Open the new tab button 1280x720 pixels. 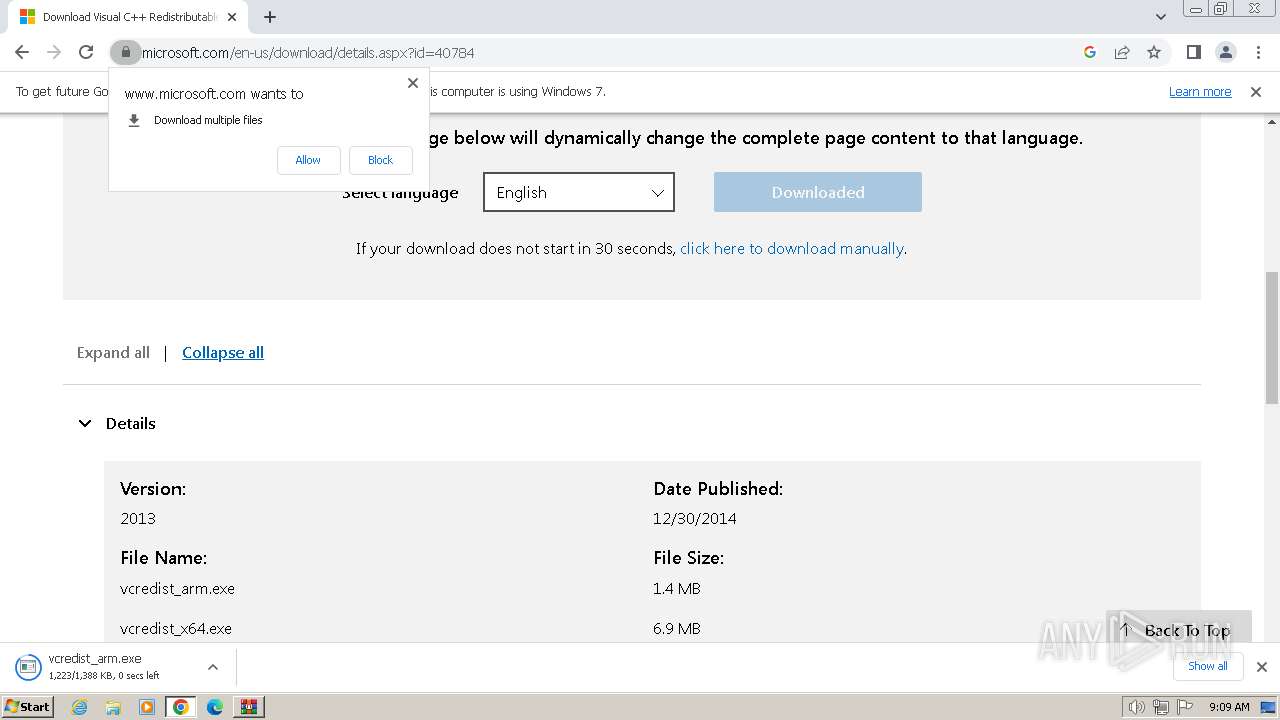point(270,17)
